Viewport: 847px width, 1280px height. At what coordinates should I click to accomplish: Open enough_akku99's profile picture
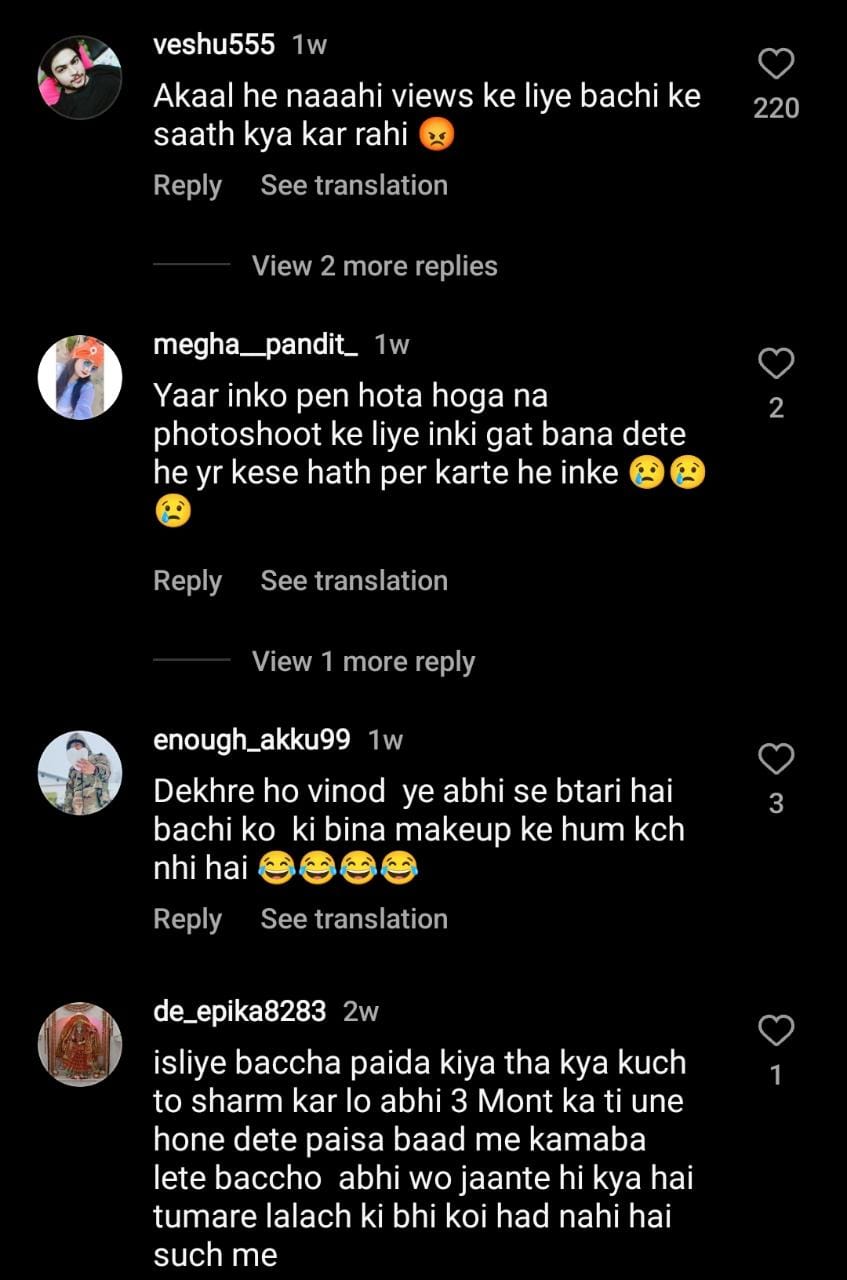[80, 773]
